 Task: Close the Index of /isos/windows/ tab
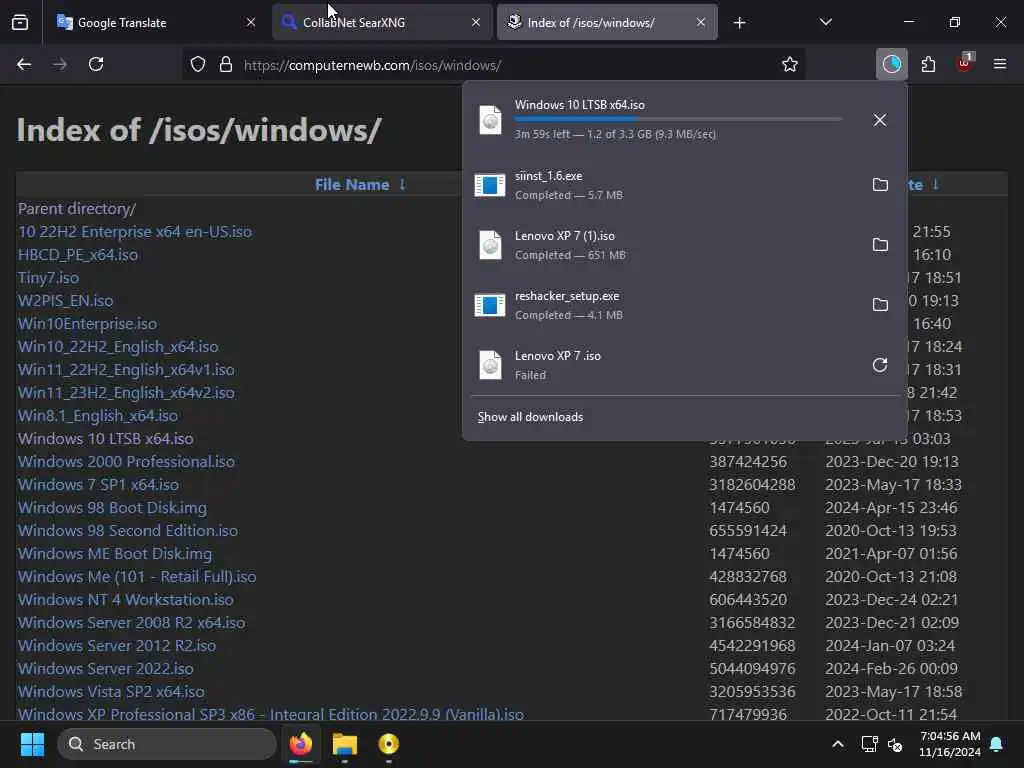coord(701,22)
